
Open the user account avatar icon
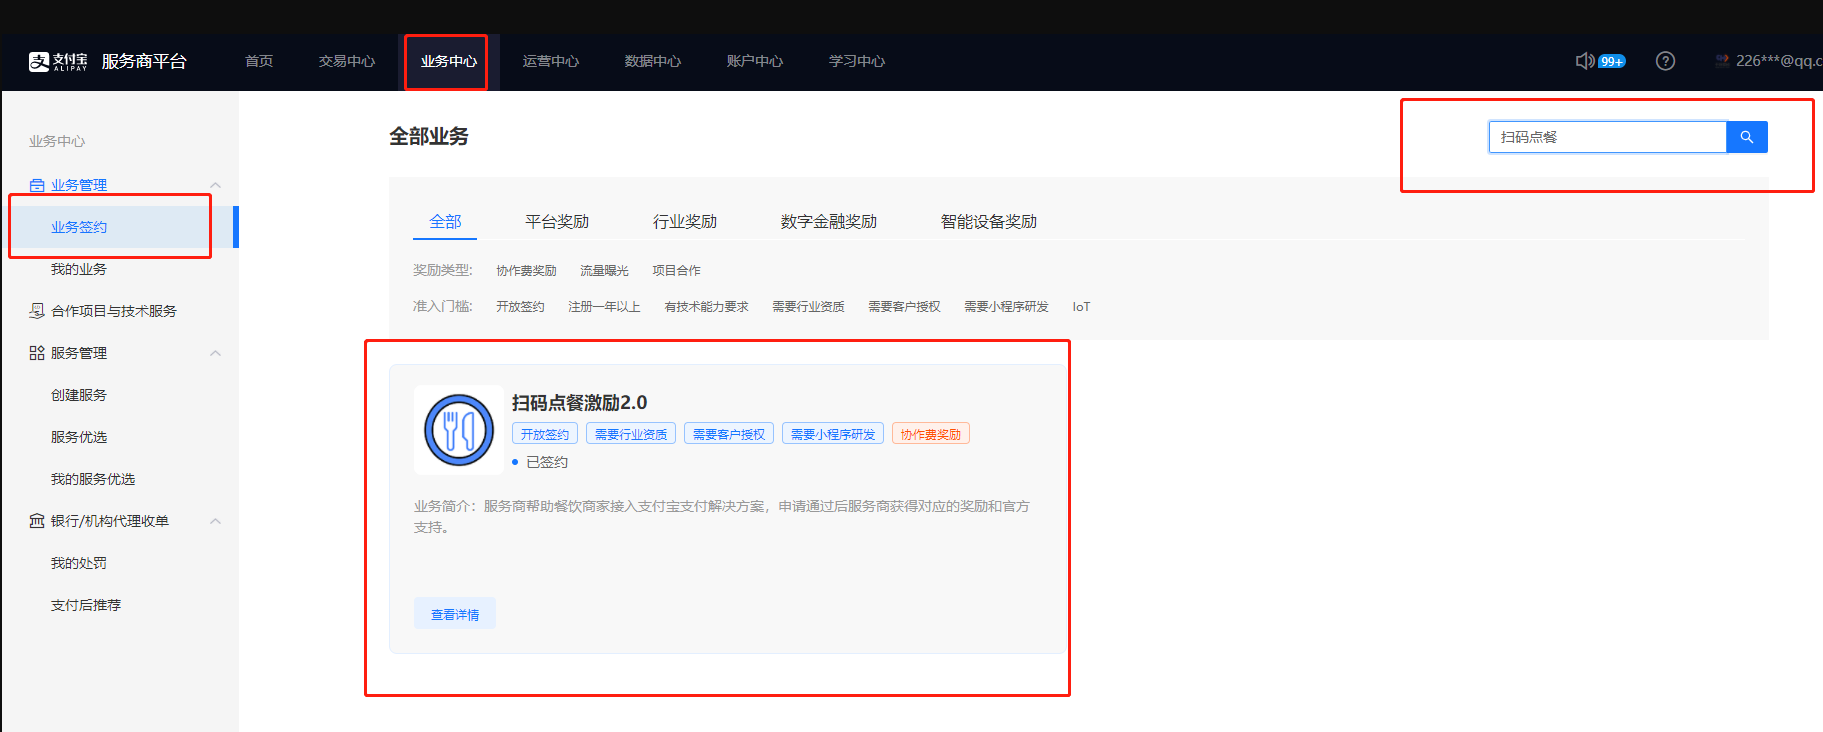[1722, 61]
